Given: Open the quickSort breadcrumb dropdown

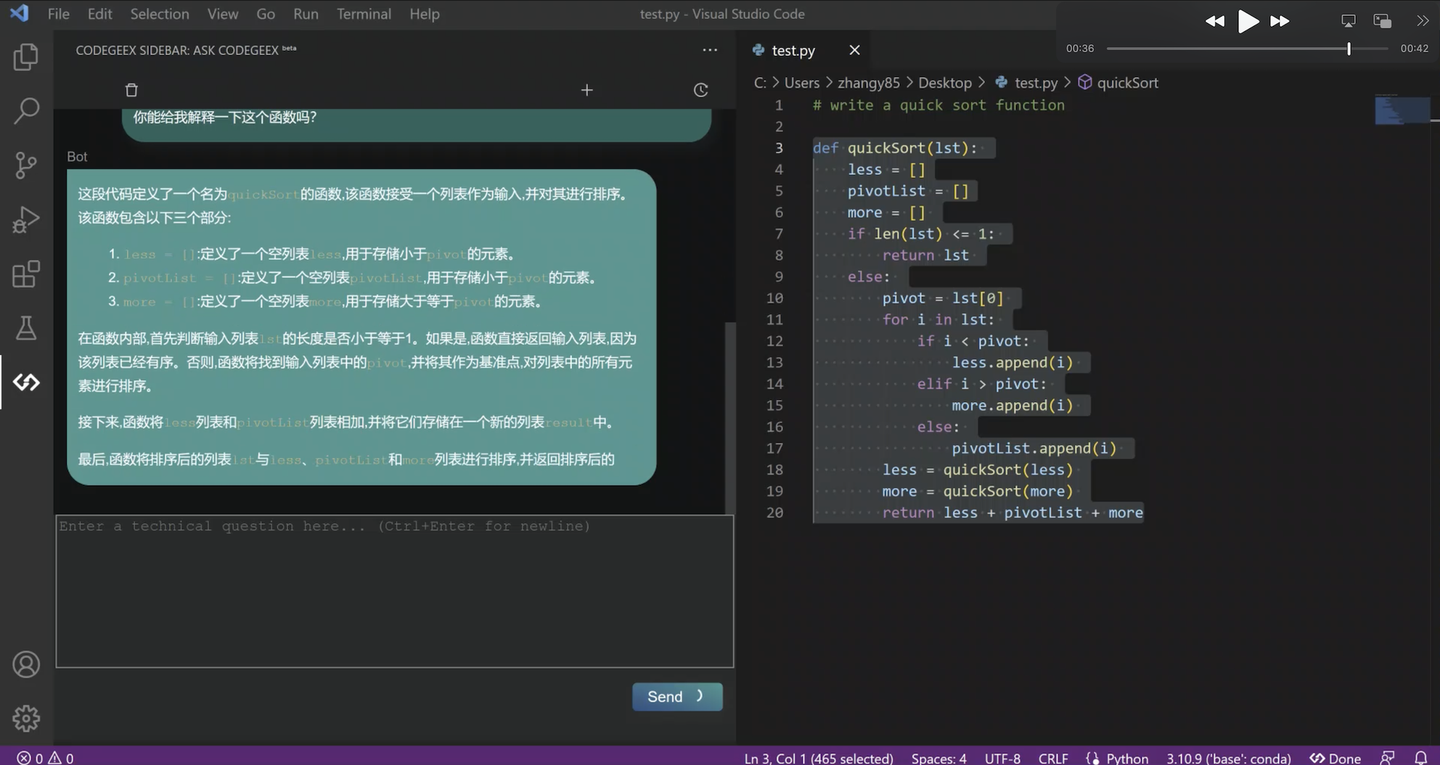Looking at the screenshot, I should (1127, 82).
